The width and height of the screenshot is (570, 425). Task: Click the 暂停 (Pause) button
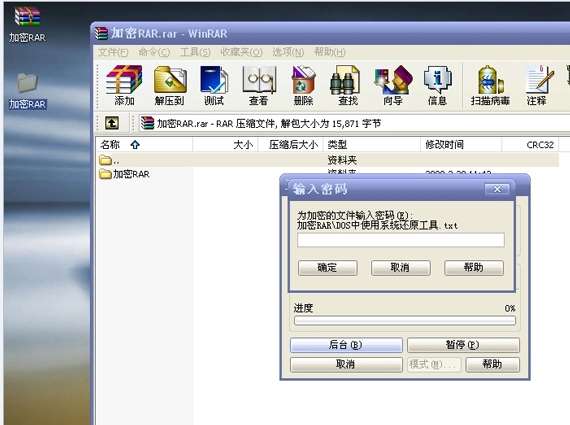point(463,345)
